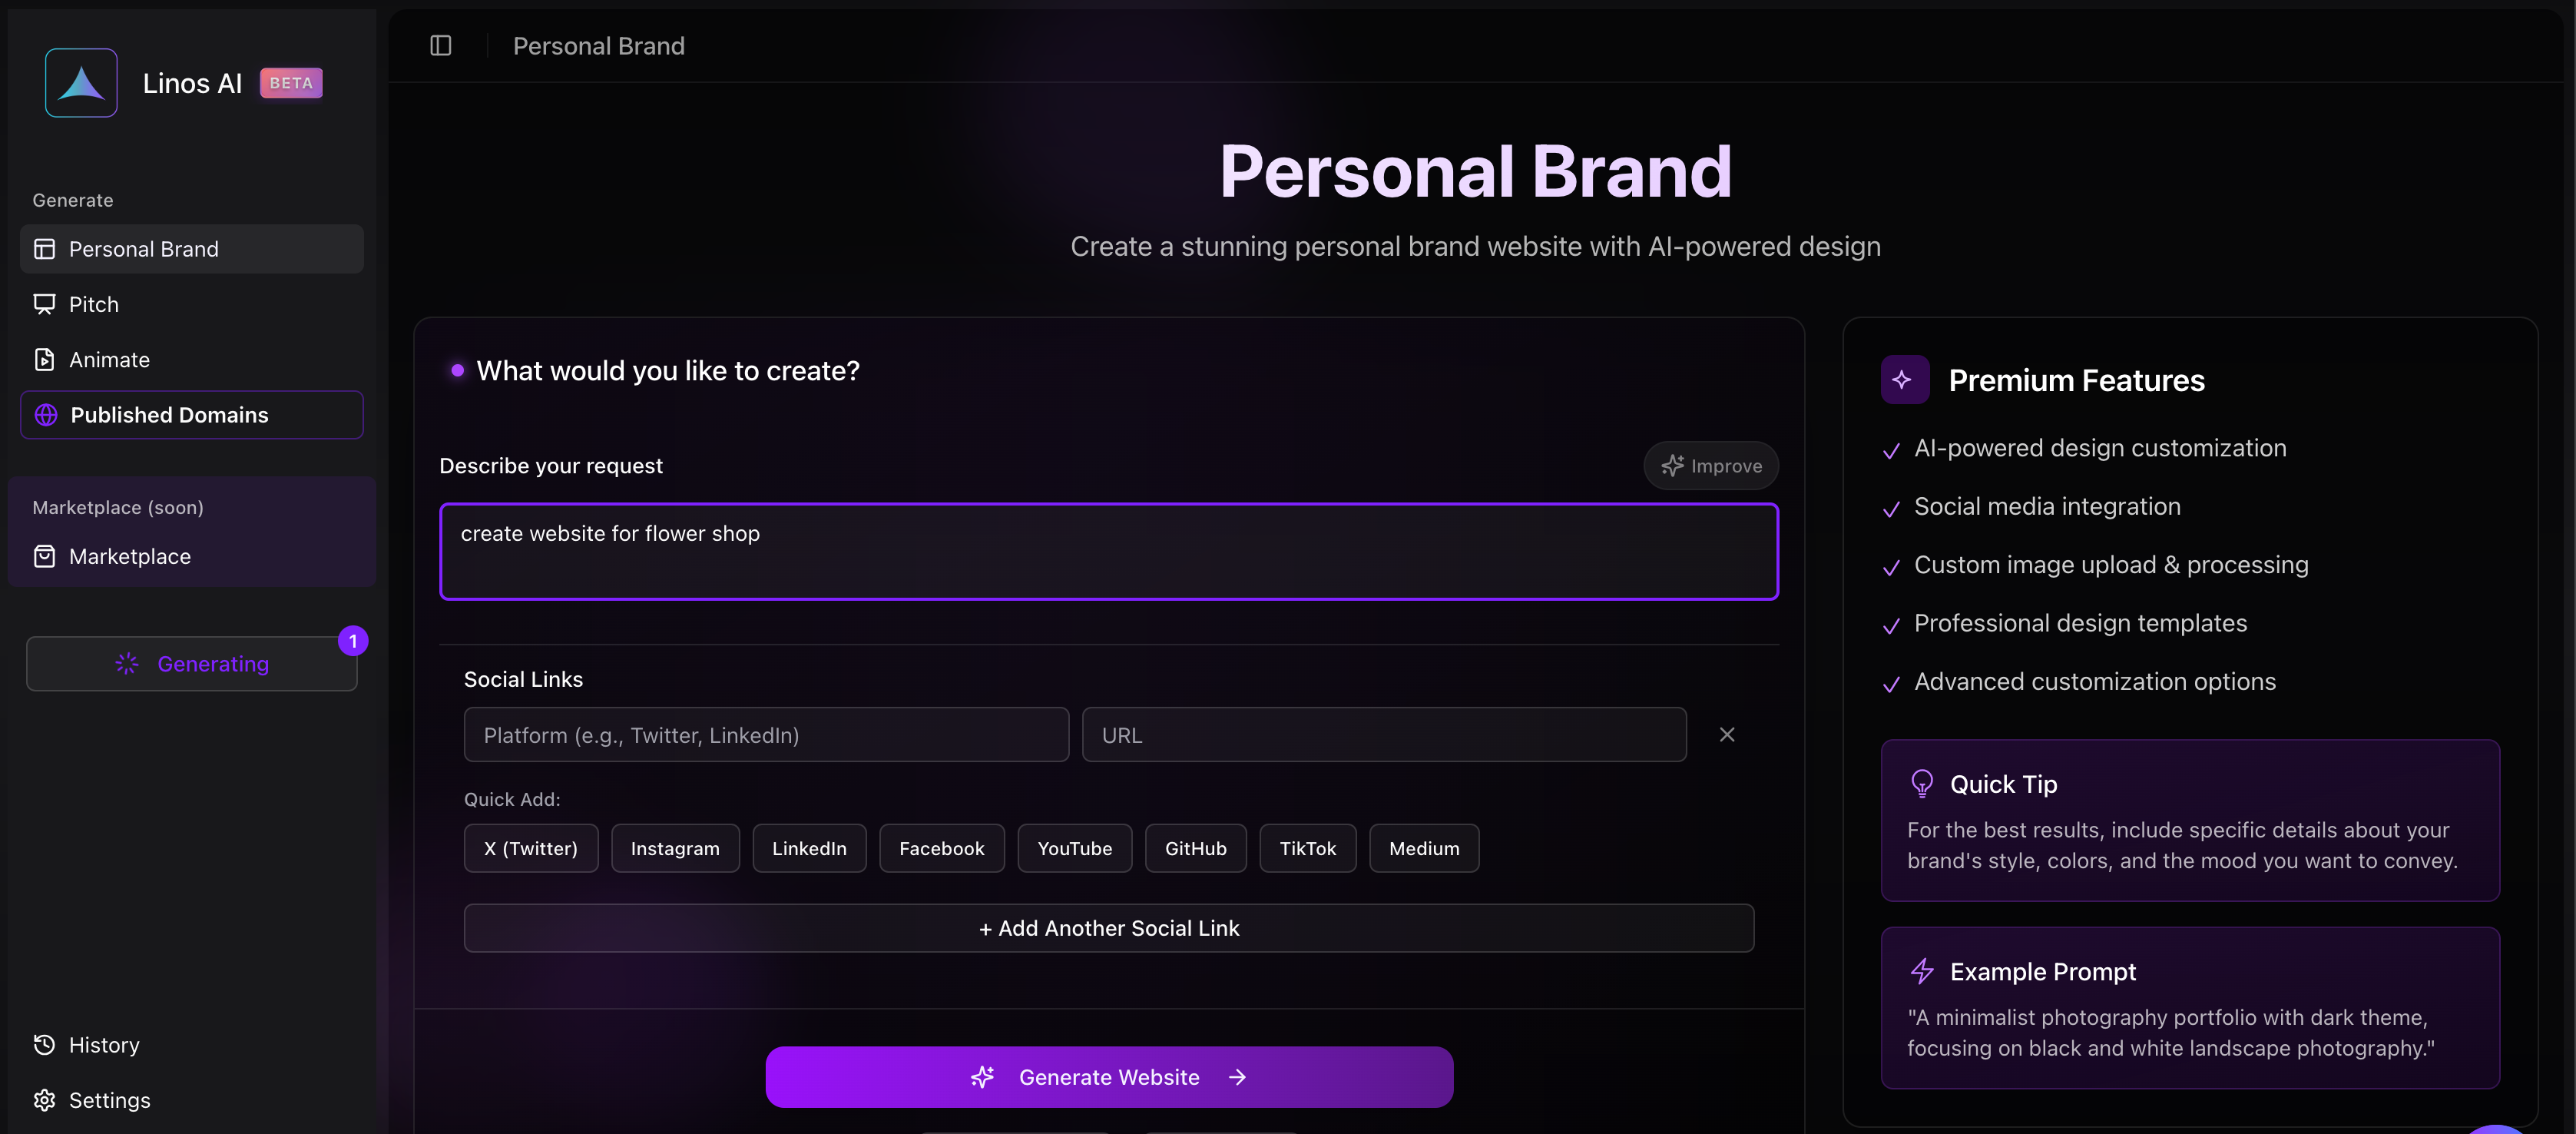Select Personal Brand menu item
Screen dimensions: 2576x1134
coord(191,249)
